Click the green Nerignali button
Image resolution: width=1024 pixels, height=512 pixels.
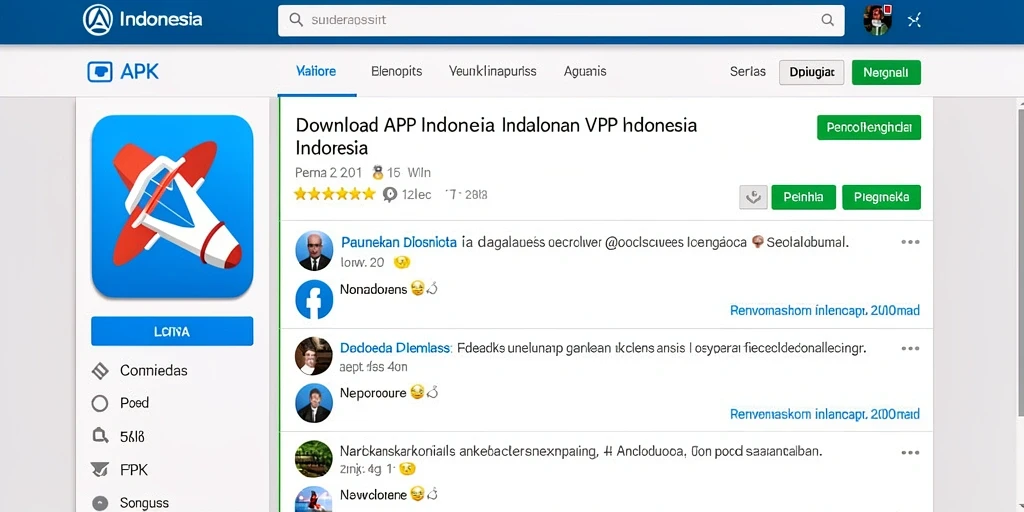click(886, 72)
